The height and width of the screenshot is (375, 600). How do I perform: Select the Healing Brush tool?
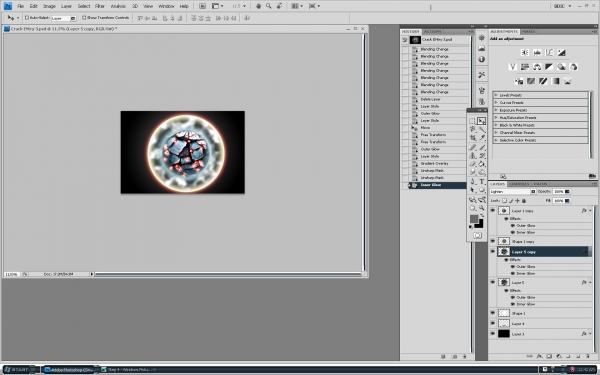[473, 147]
